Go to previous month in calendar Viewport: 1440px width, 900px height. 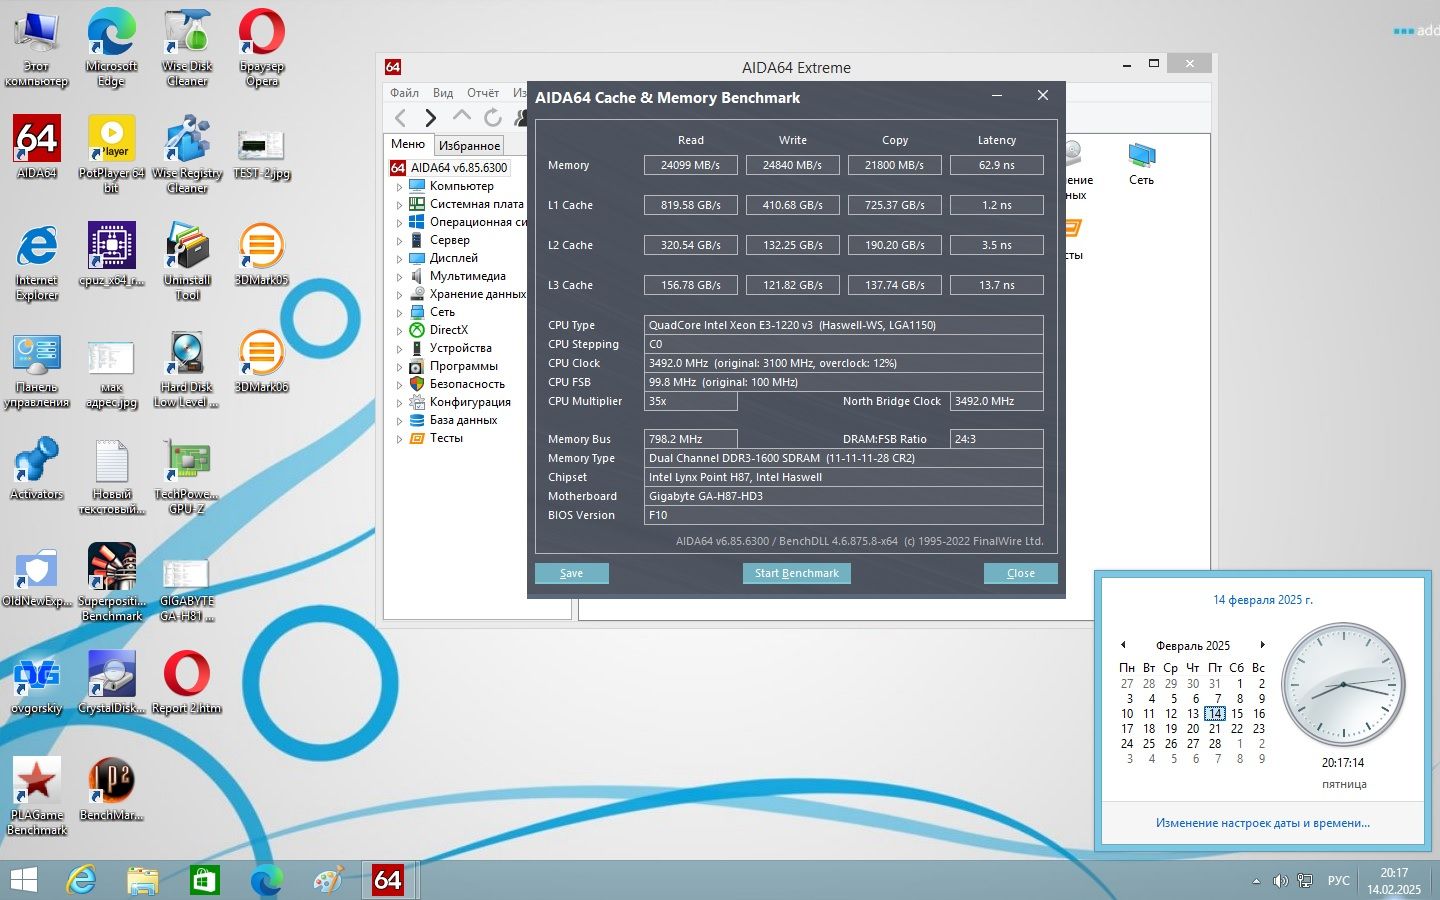1123,645
